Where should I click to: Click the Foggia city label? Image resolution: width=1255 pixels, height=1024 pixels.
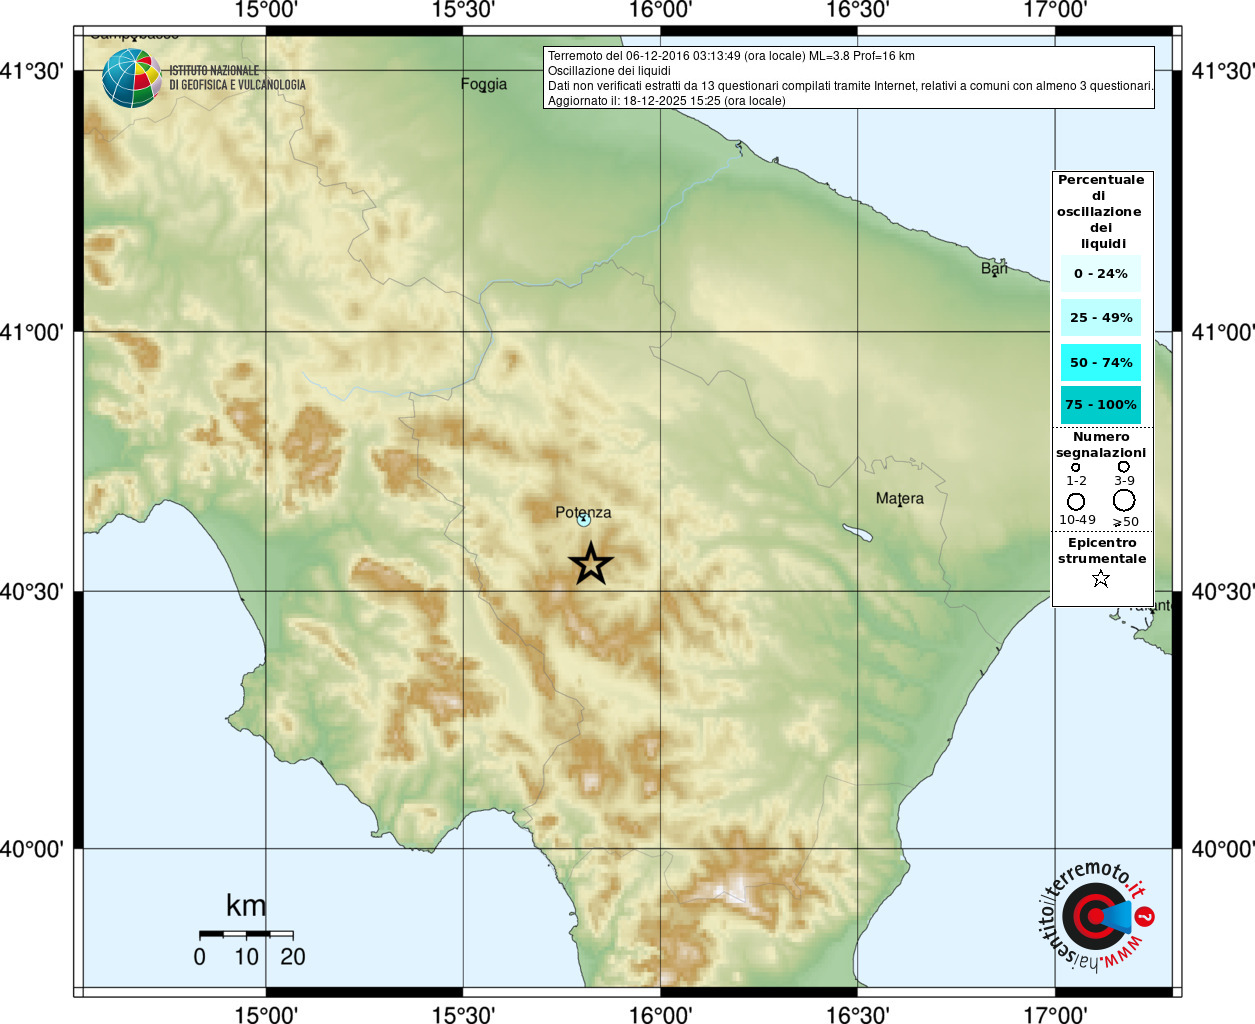click(x=484, y=84)
